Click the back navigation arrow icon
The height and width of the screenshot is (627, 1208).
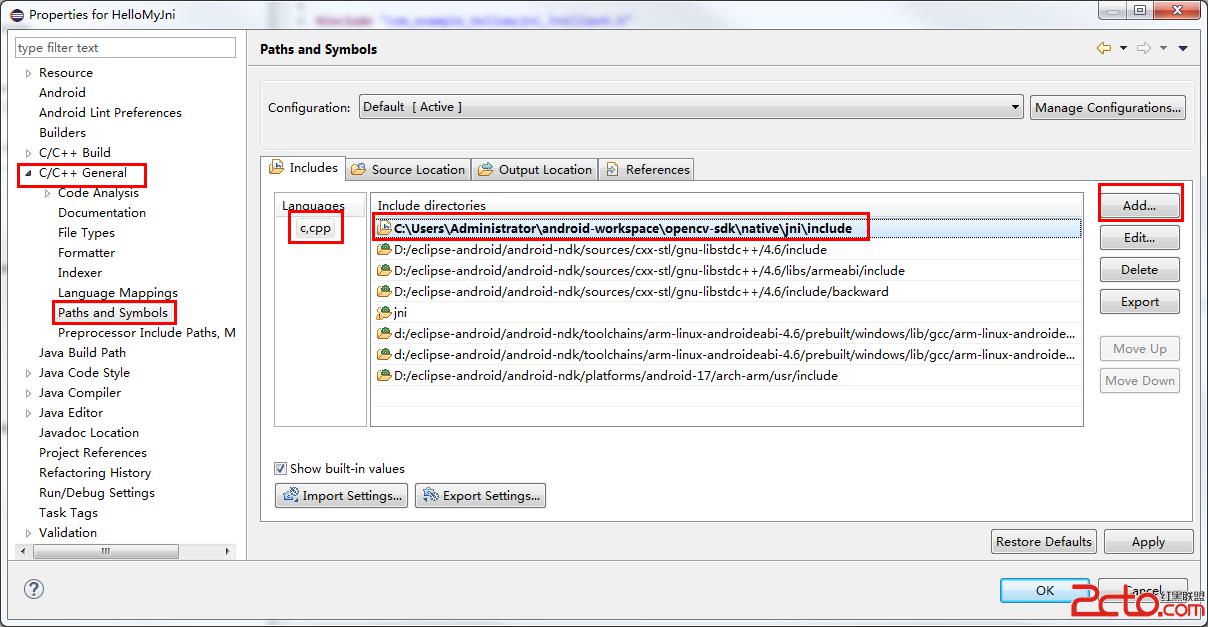[x=1104, y=48]
